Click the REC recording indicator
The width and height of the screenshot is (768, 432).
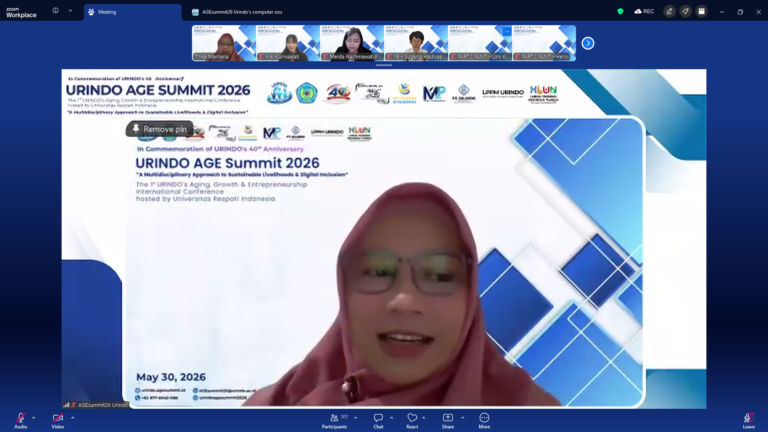(644, 11)
